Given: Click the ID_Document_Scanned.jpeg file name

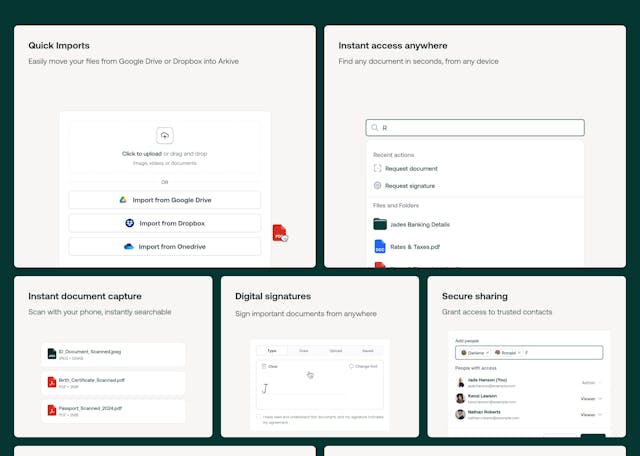Looking at the screenshot, I should click(90, 351).
